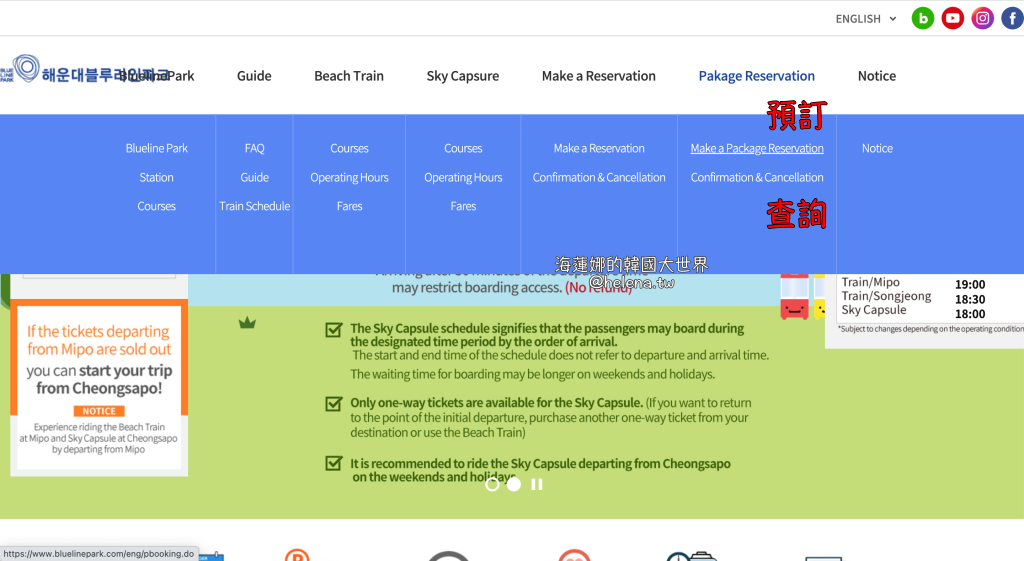Open Station under Blueline Park submenu

click(156, 177)
